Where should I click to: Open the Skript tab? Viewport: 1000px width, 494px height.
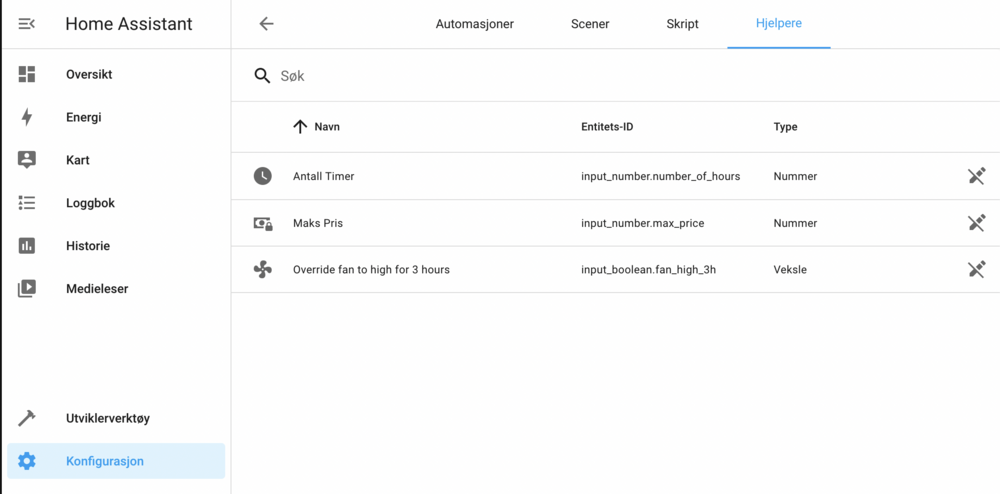pyautogui.click(x=682, y=24)
